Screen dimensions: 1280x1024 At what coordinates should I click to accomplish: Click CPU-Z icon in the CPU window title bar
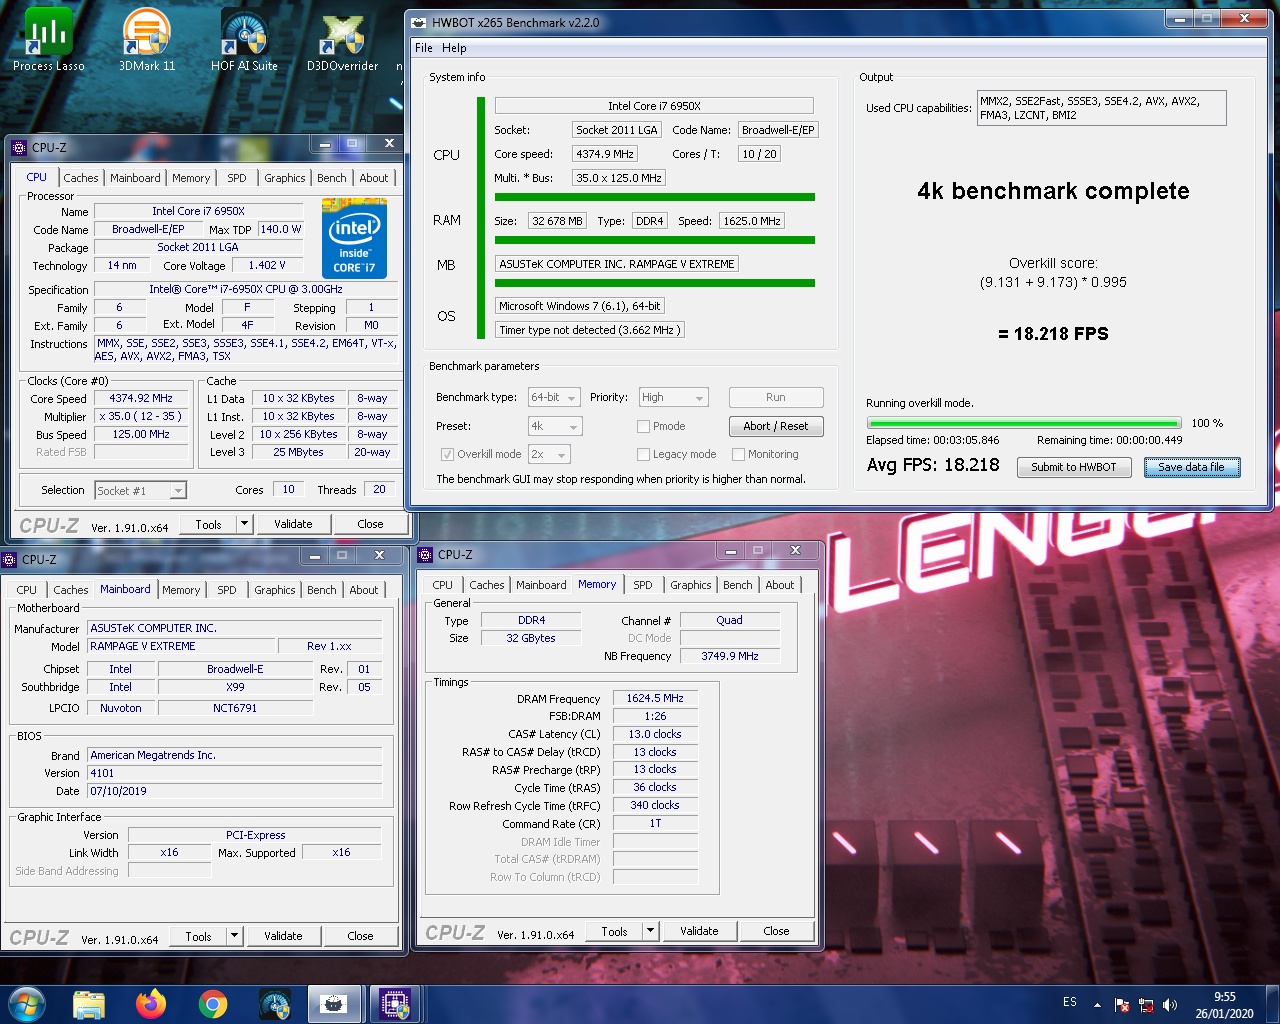click(x=19, y=147)
